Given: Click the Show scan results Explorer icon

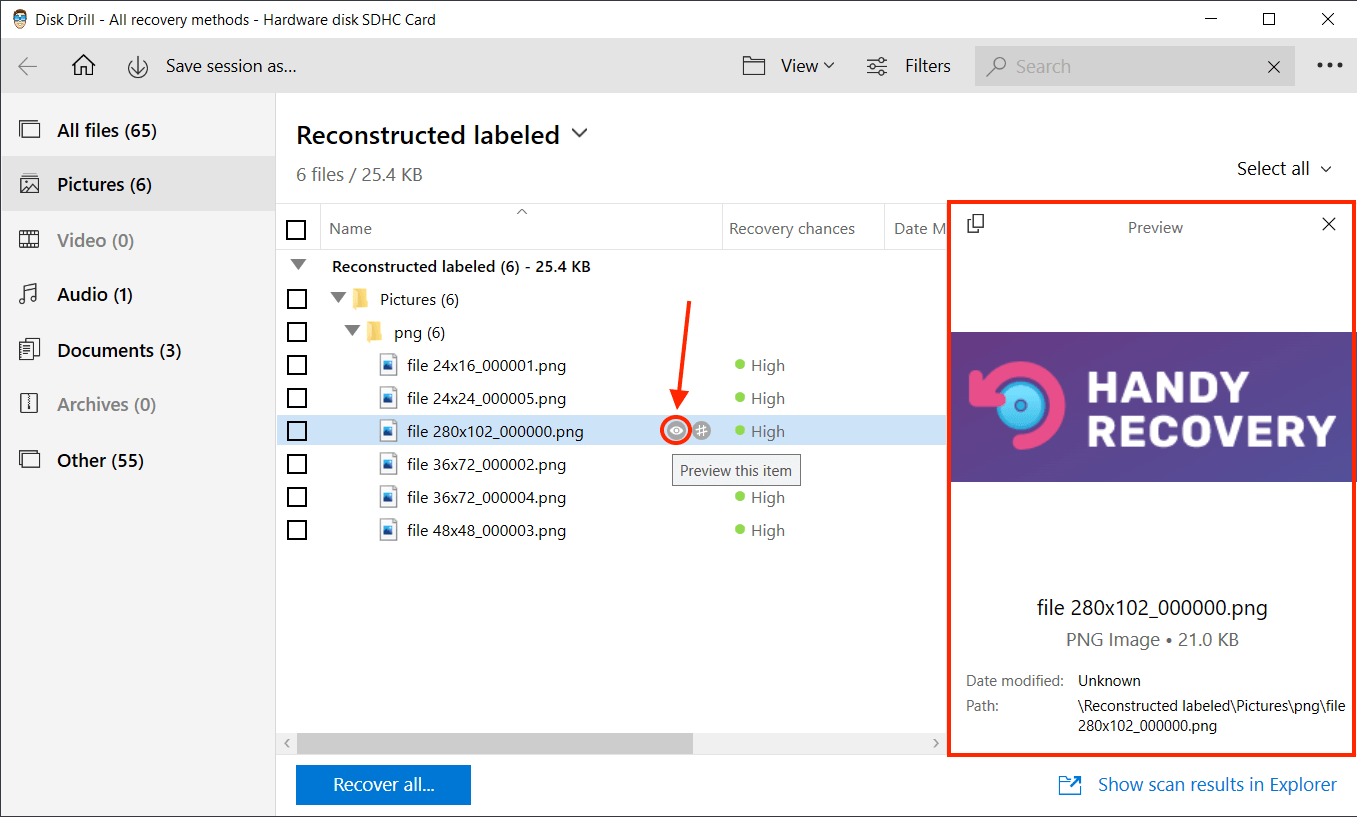Looking at the screenshot, I should tap(1070, 785).
